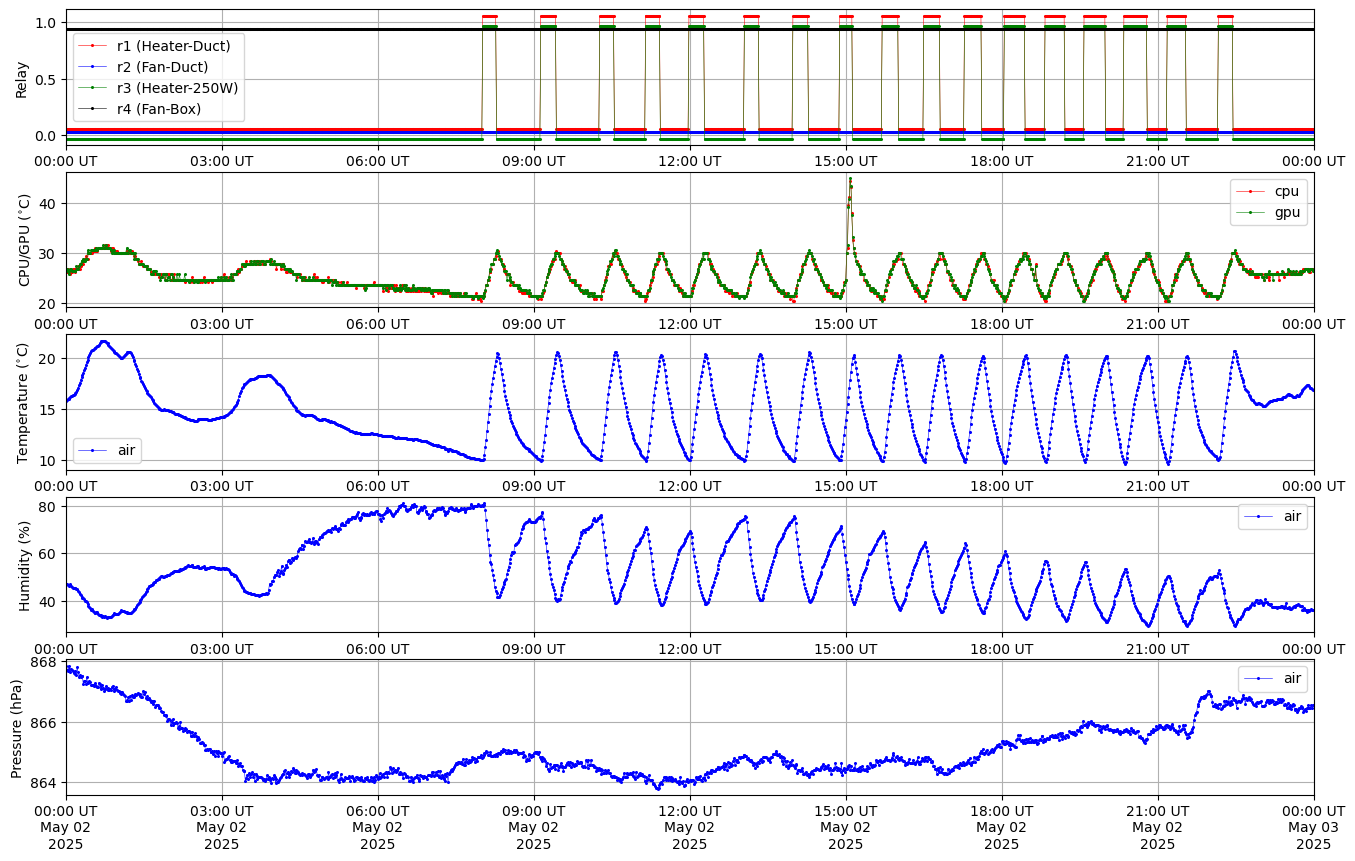Click the 30 tick on CPU/GPU axis
This screenshot has height=861, width=1355.
click(x=50, y=254)
